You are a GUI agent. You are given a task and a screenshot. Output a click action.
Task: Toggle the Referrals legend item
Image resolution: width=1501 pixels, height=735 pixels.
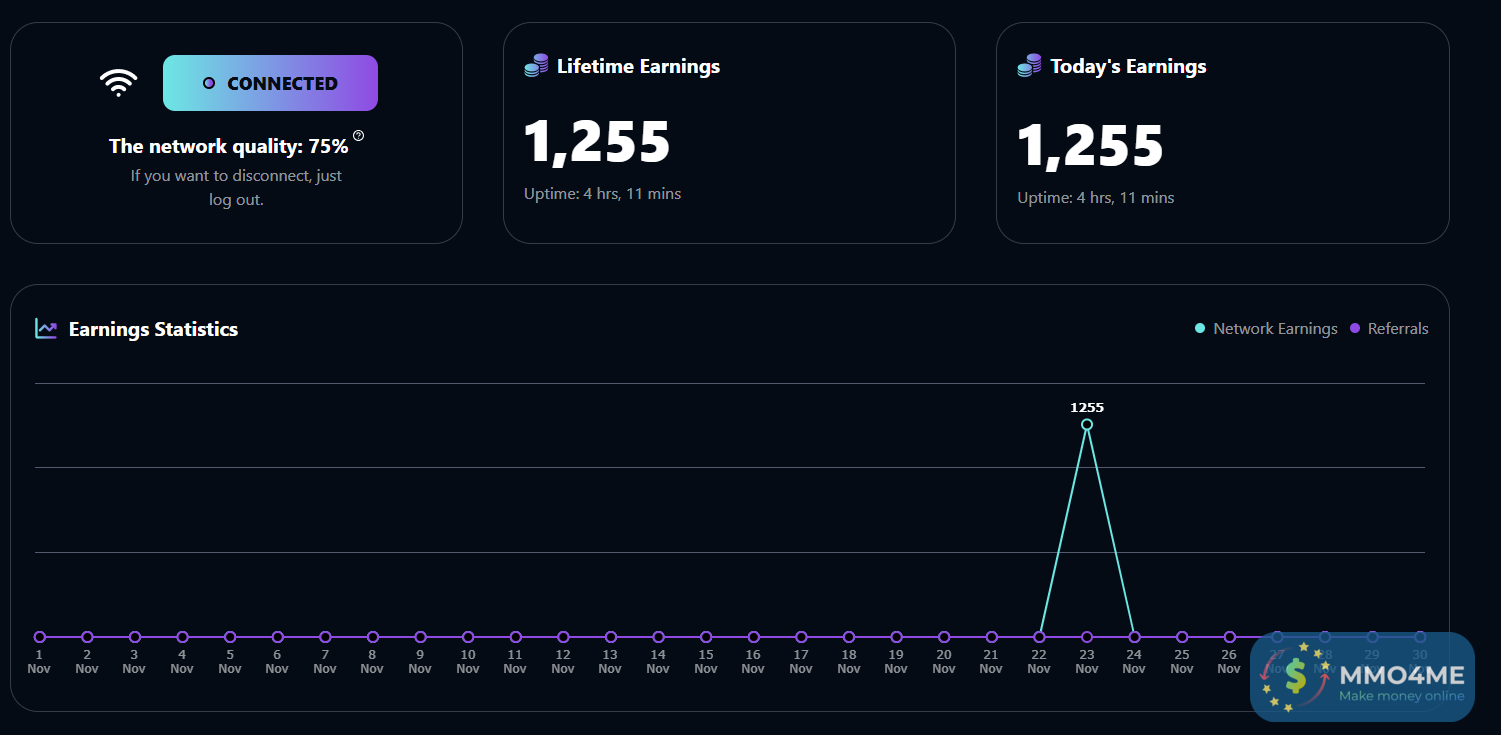coord(1389,328)
